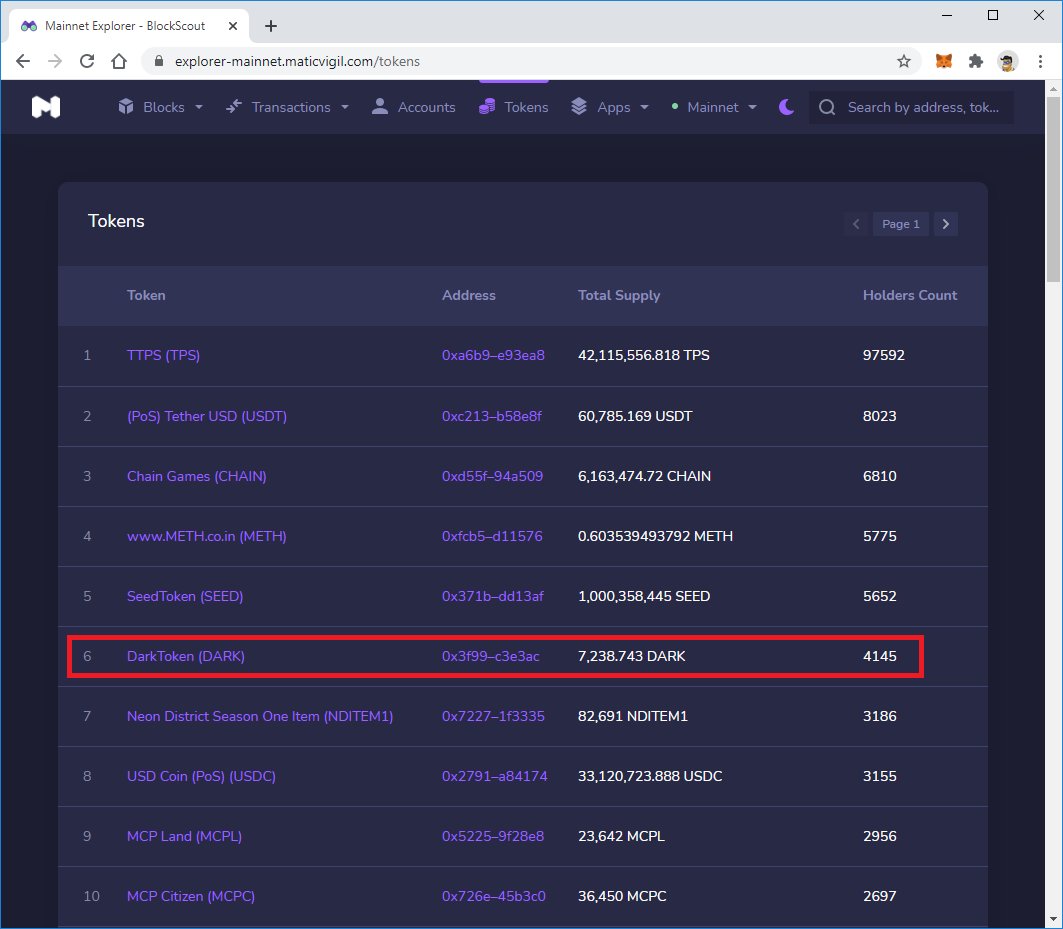1063x929 pixels.
Task: Click the Holders Count column header
Action: coord(910,295)
